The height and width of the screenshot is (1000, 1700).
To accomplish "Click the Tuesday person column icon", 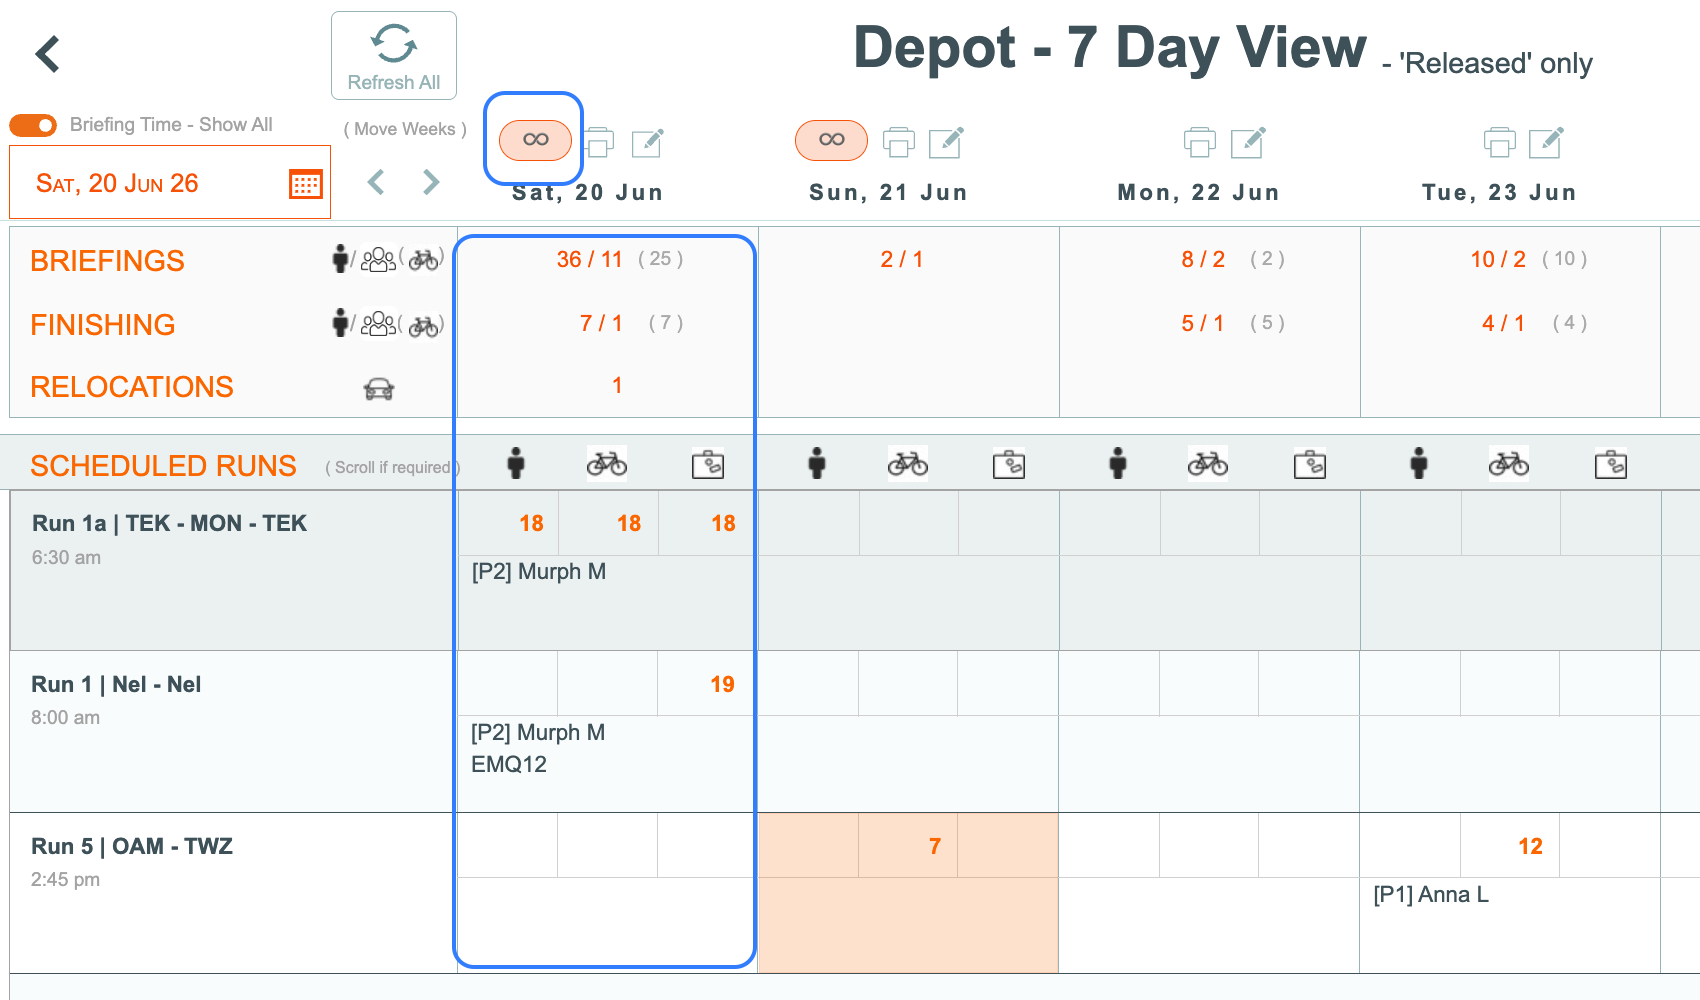I will click(x=1419, y=463).
